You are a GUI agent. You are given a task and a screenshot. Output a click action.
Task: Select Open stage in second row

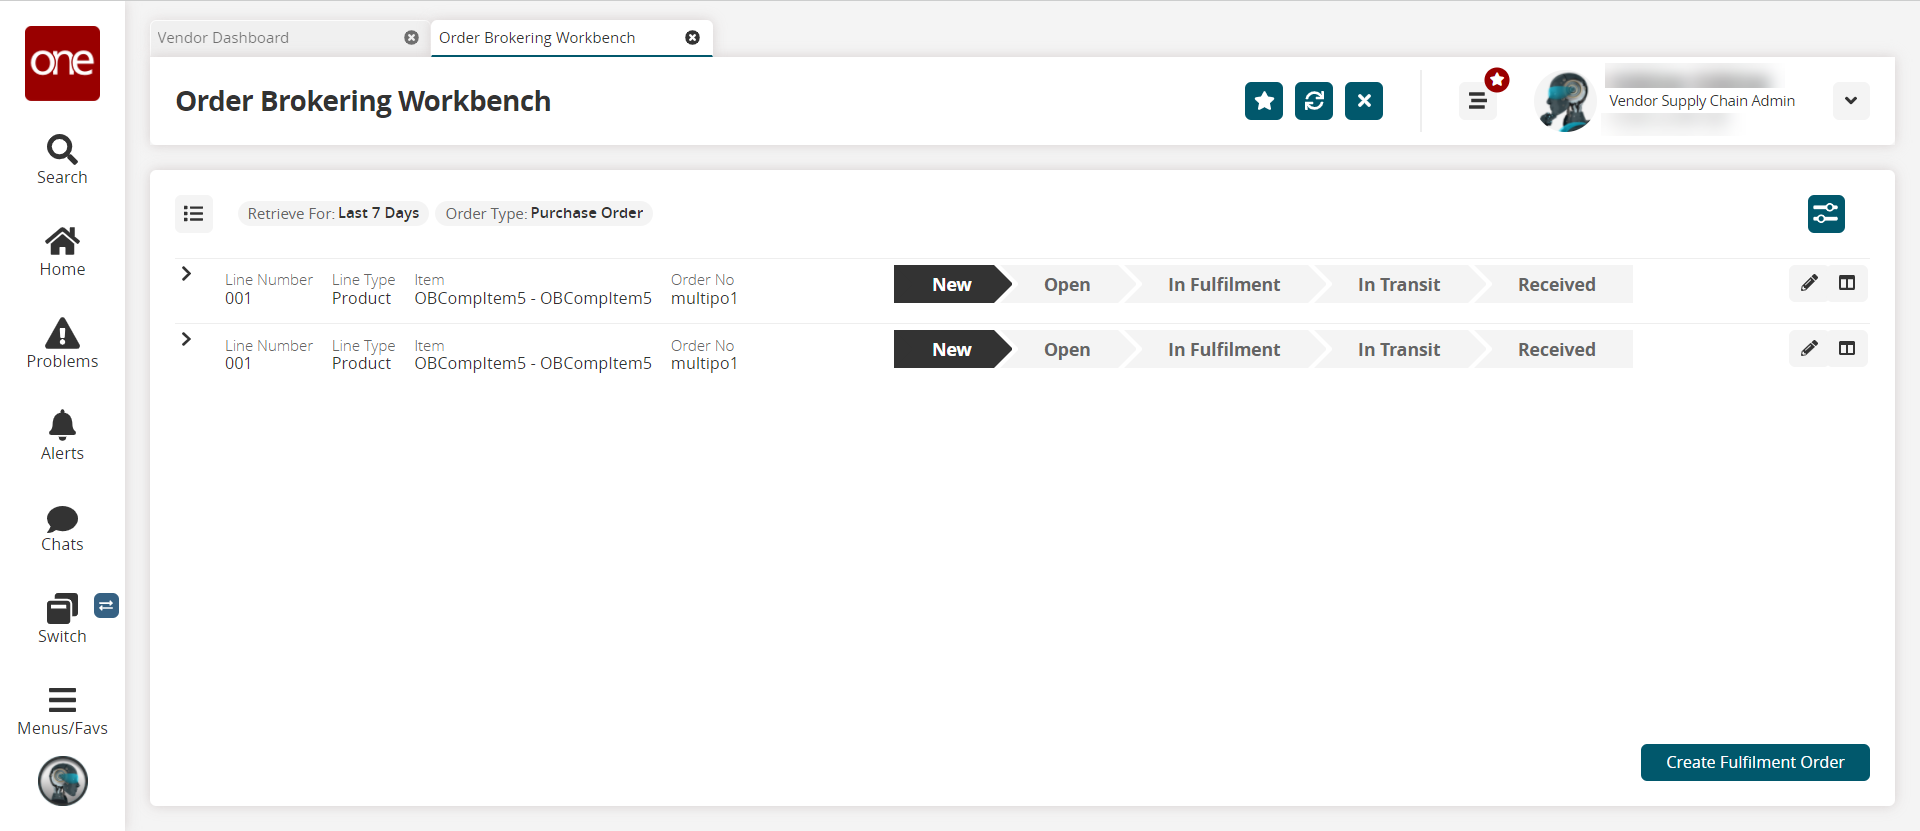tap(1067, 349)
